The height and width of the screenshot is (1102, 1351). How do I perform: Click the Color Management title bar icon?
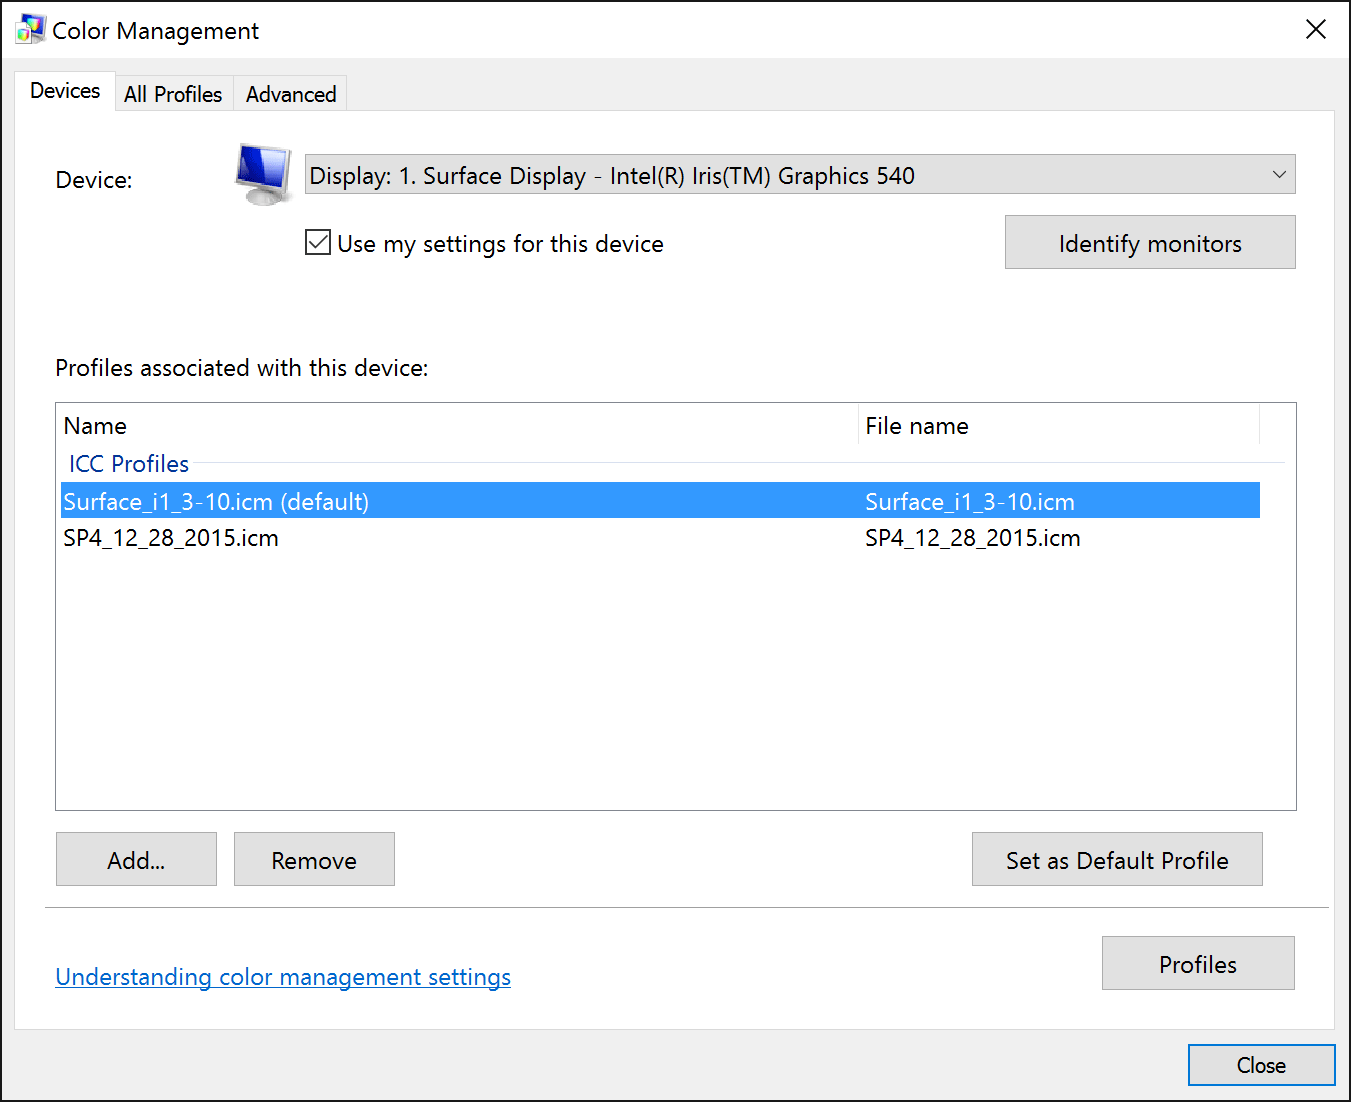point(30,30)
